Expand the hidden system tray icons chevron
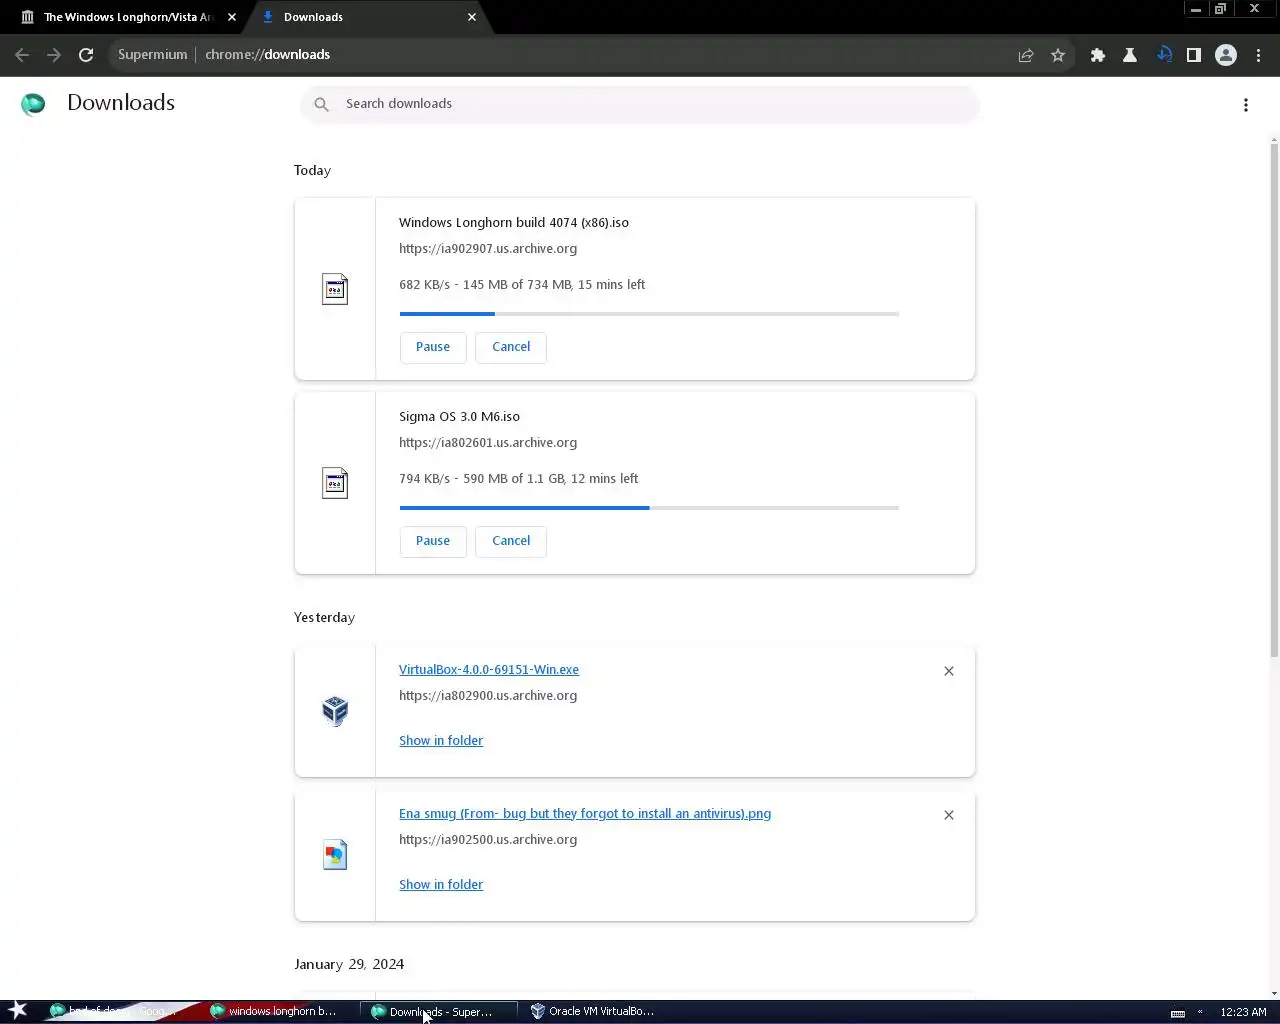The height and width of the screenshot is (1024, 1280). coord(1200,1012)
